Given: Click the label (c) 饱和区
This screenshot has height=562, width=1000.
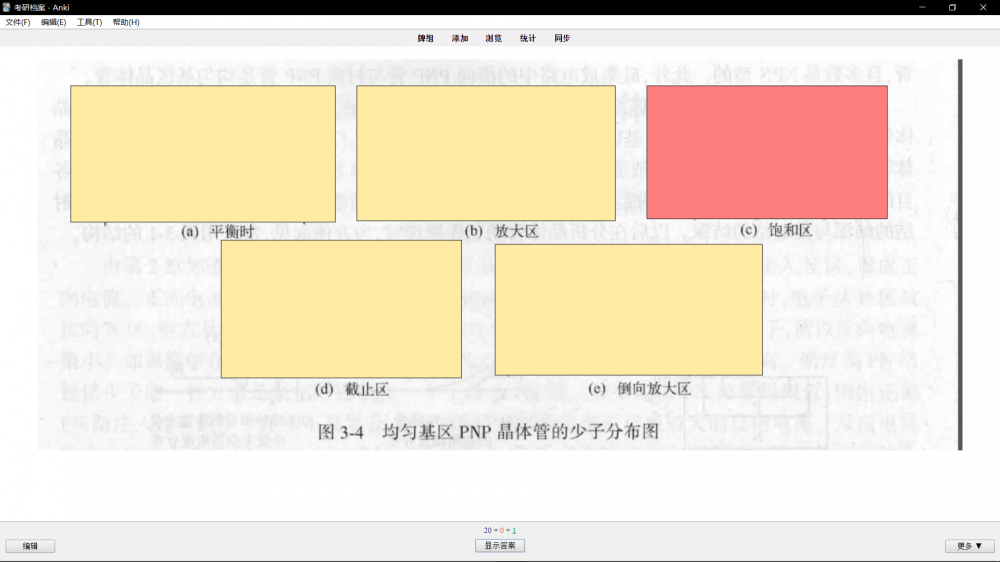Looking at the screenshot, I should [776, 230].
